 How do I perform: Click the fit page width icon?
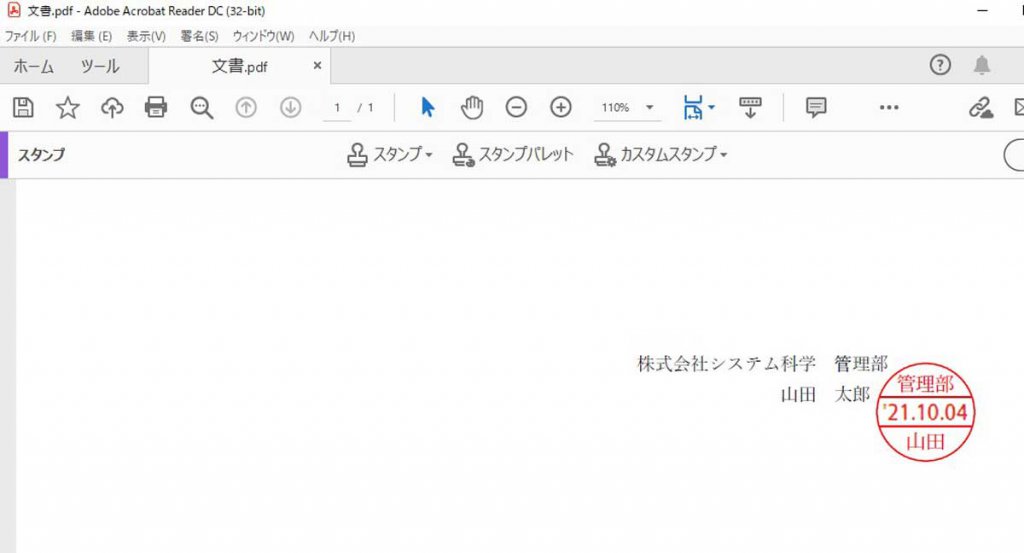click(x=693, y=107)
